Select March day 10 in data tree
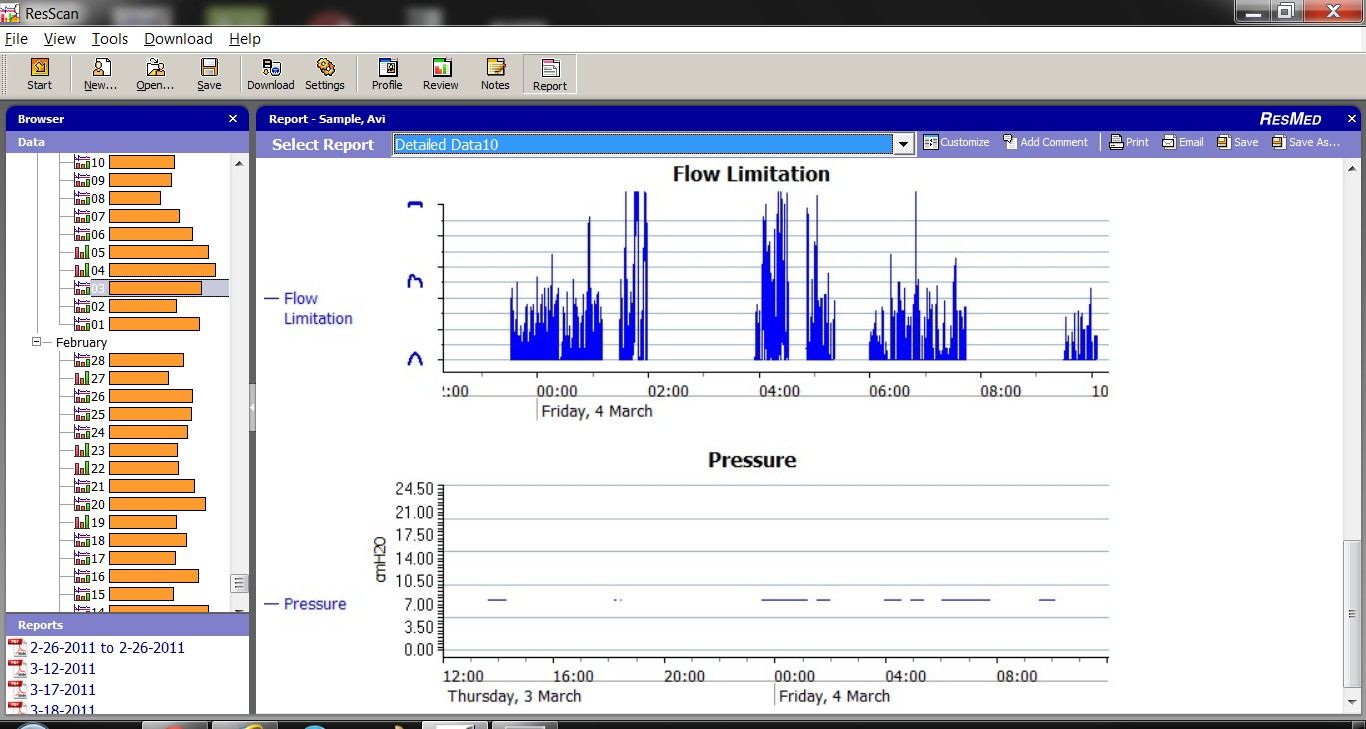The height and width of the screenshot is (729, 1366). (x=125, y=162)
